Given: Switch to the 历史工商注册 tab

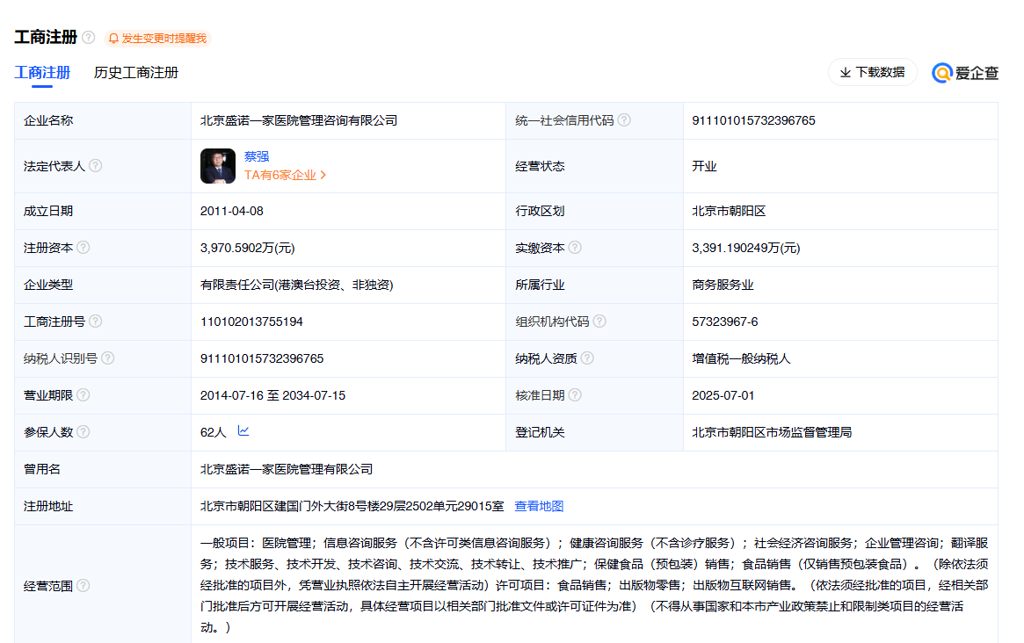Looking at the screenshot, I should [135, 73].
